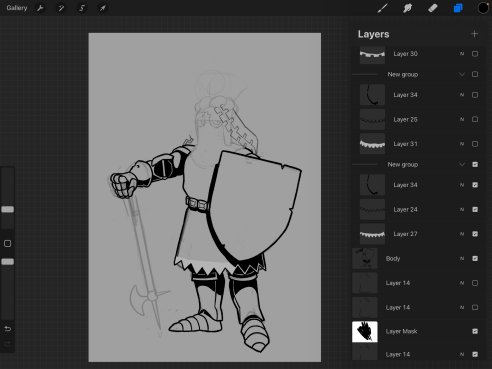Hide the Body layer
This screenshot has width=492, height=369.
tap(475, 258)
